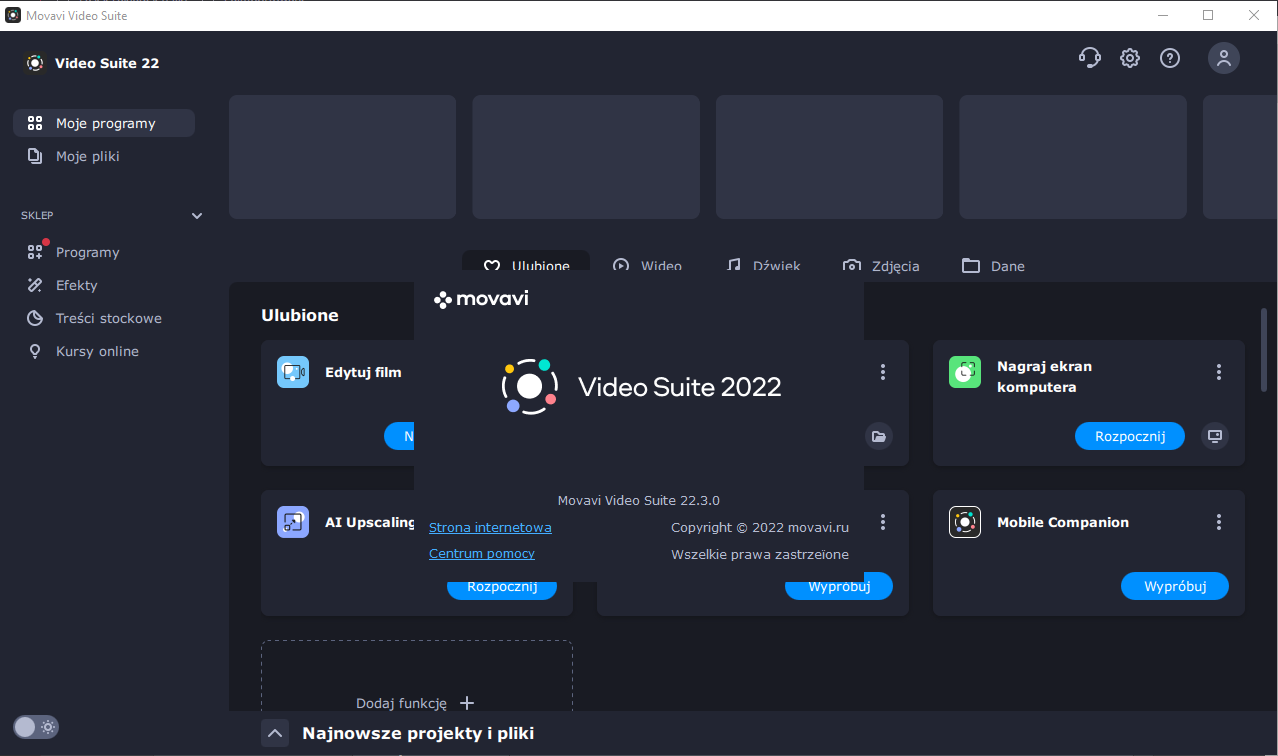Click Wypróbuj in the bottom middle card

[x=839, y=587]
